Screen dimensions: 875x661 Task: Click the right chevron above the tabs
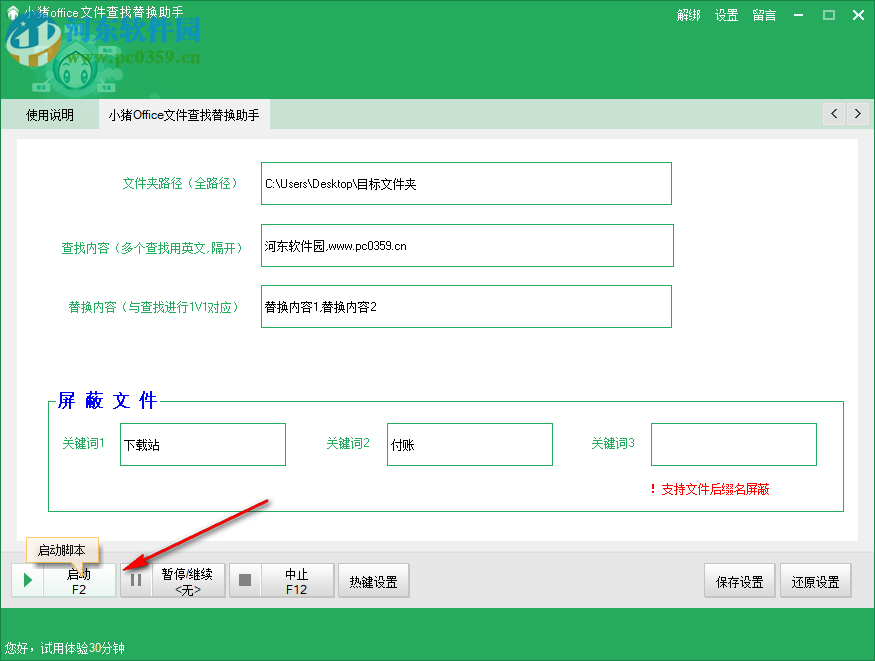coord(858,114)
